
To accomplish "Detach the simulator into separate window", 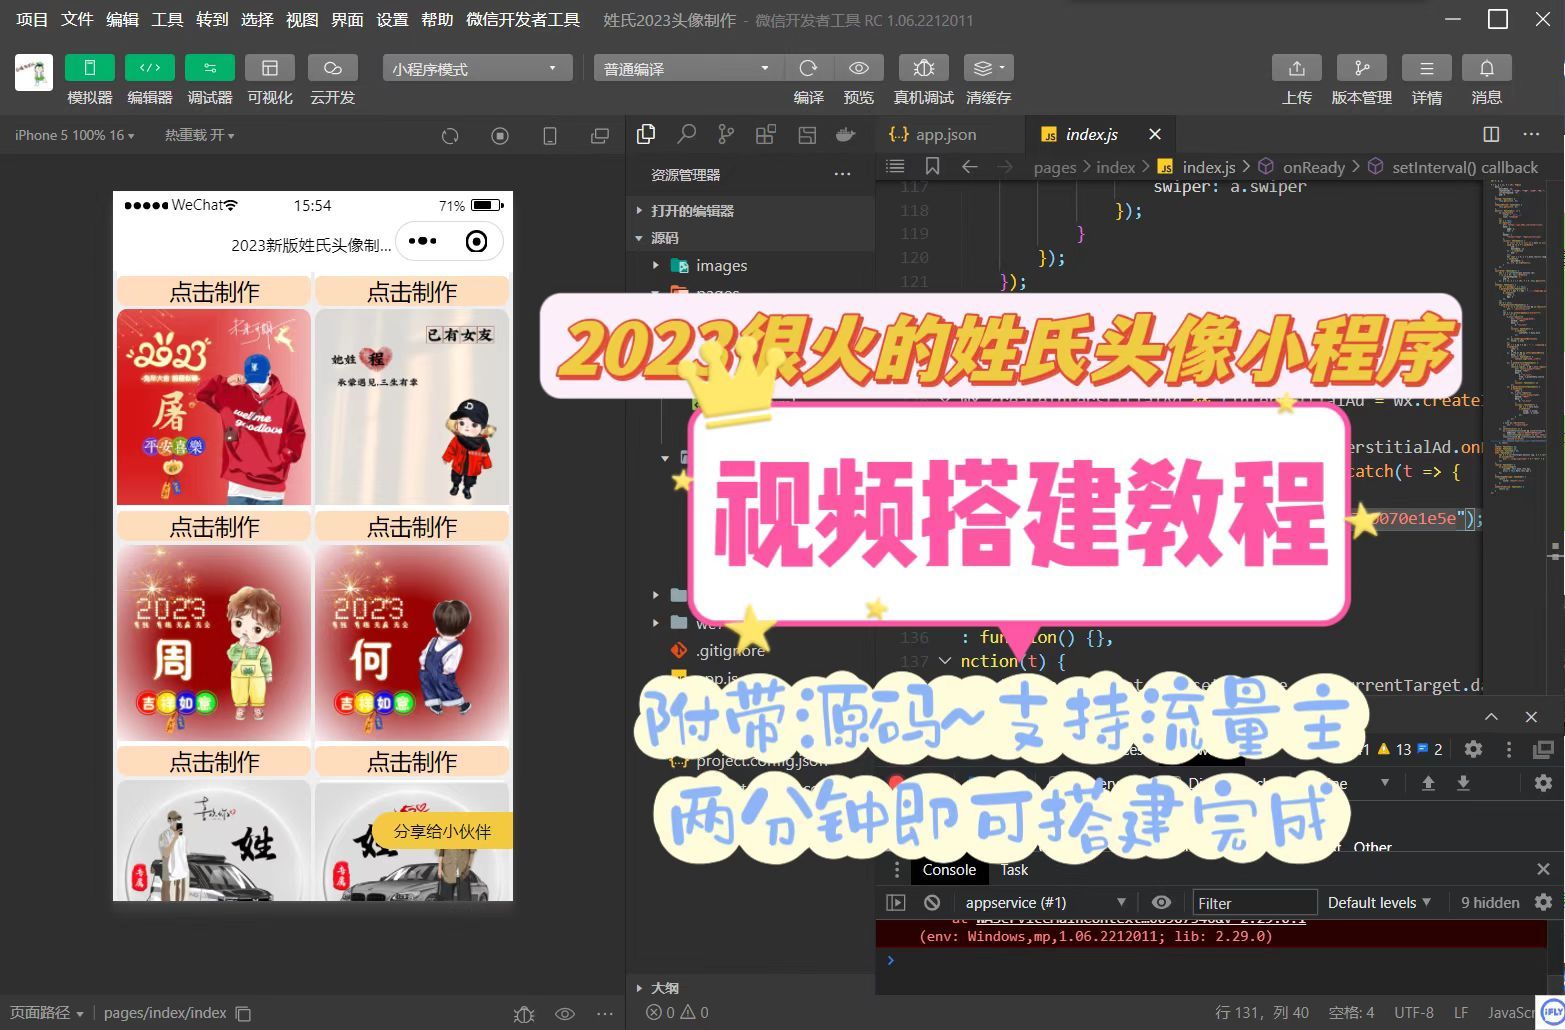I will [x=600, y=136].
